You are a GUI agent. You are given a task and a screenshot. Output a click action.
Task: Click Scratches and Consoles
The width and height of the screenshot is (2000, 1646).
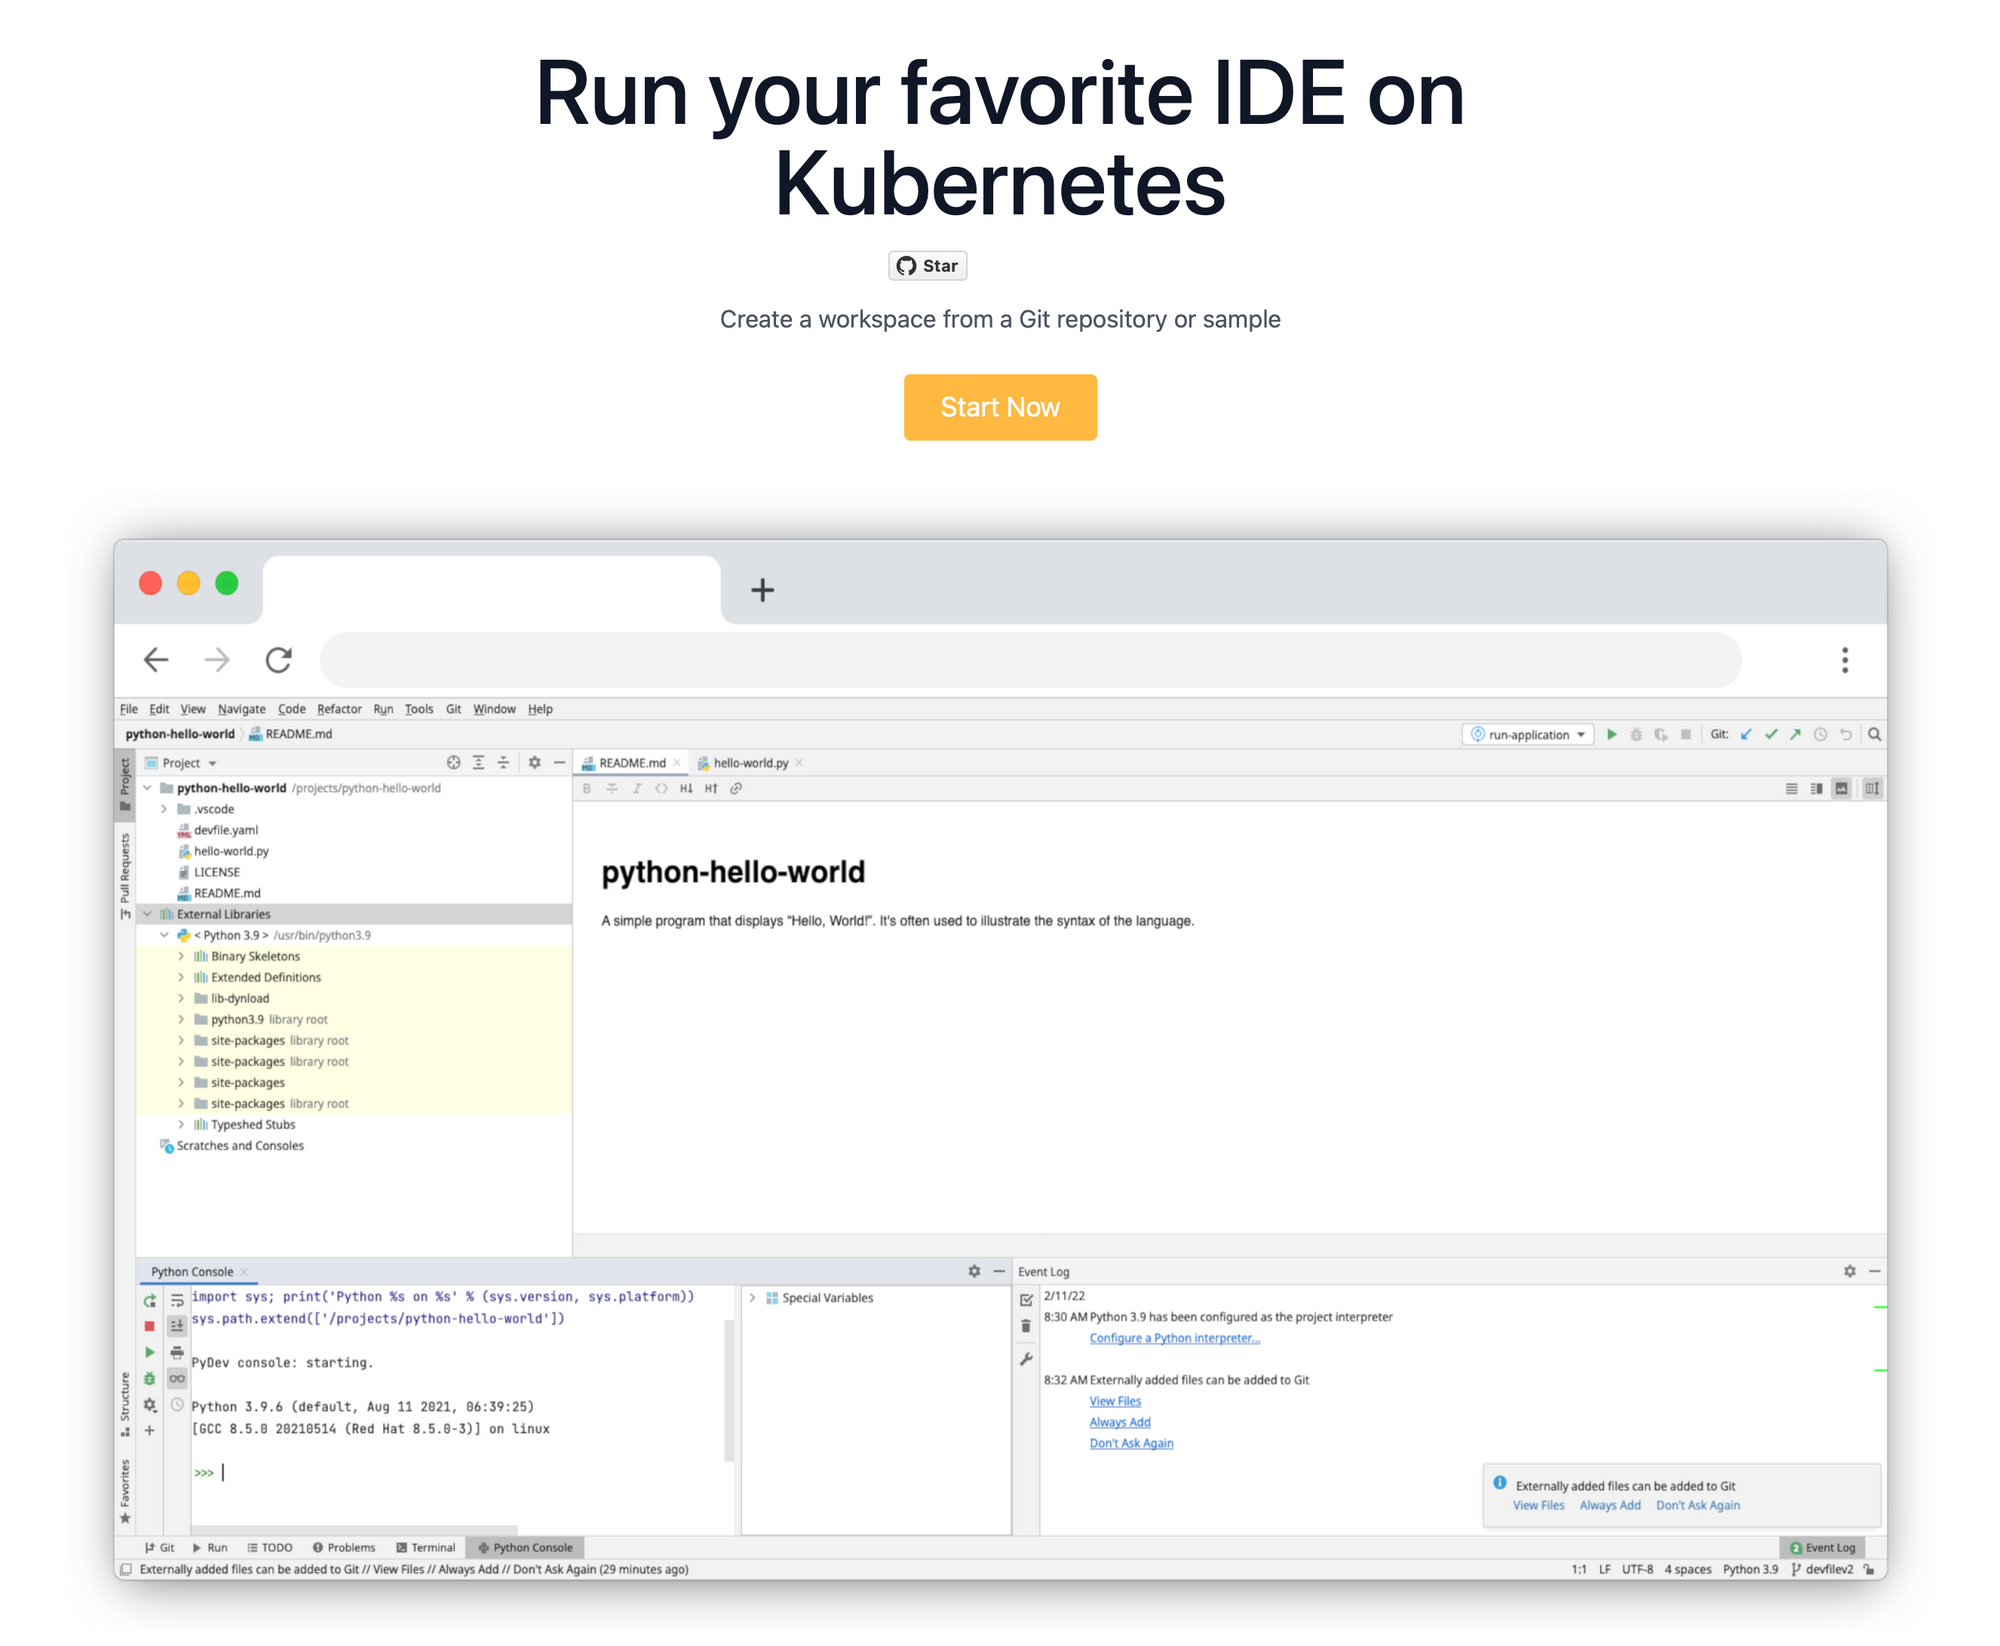[232, 1146]
